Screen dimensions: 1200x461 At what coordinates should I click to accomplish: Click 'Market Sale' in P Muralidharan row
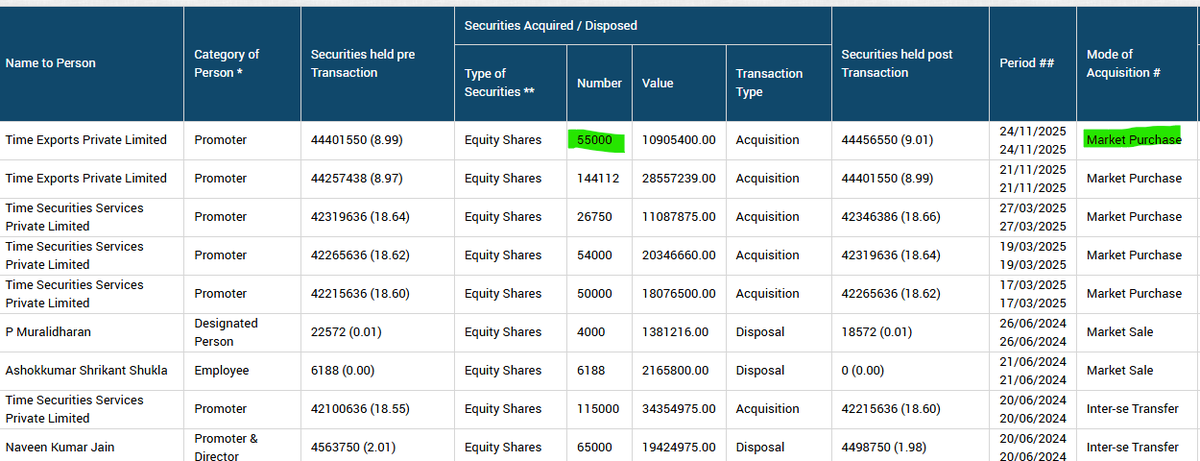tap(1120, 331)
